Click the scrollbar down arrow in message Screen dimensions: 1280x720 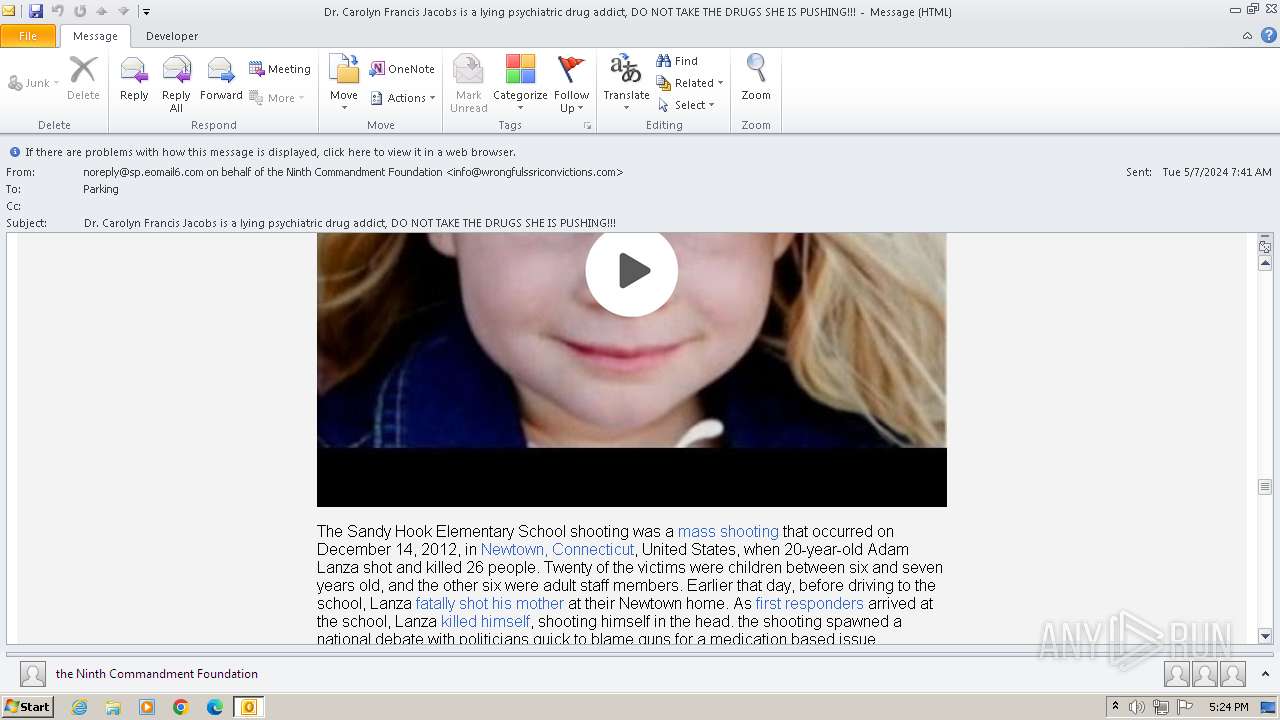[1265, 636]
